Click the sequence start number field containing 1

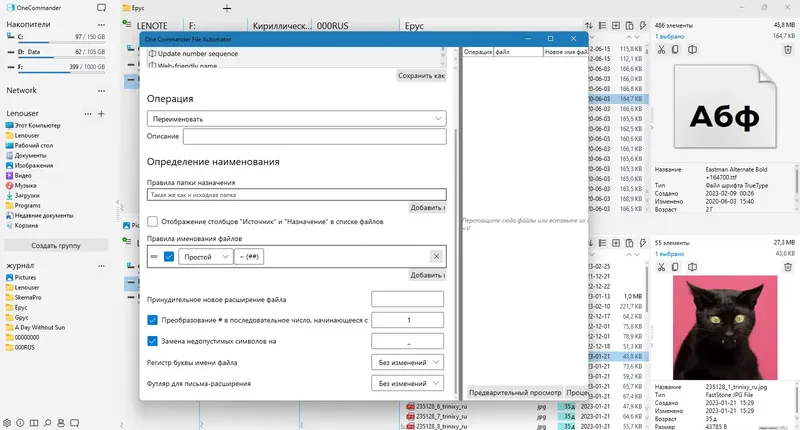(408, 320)
